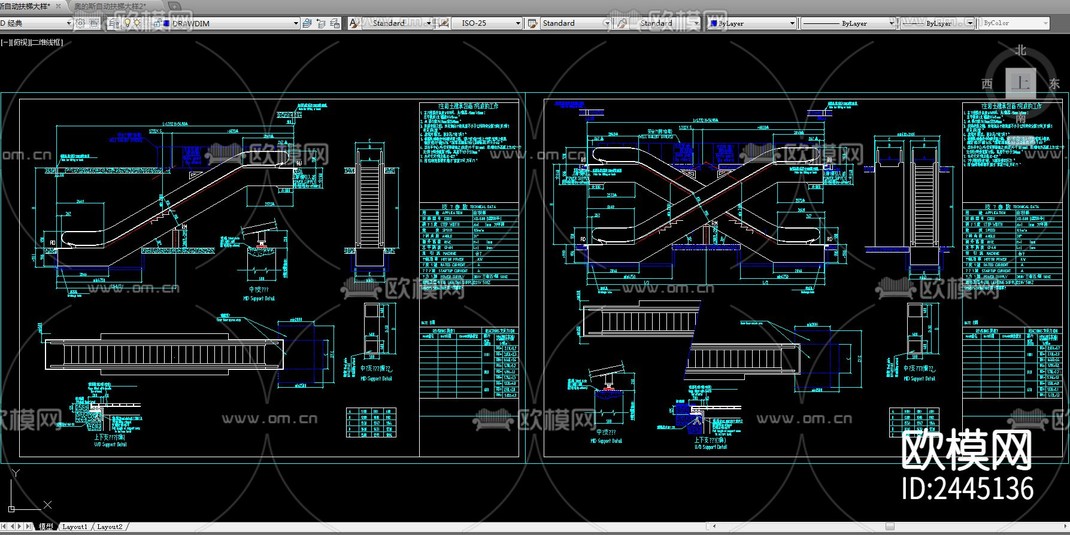Expand text style Standard dropdown

429,23
